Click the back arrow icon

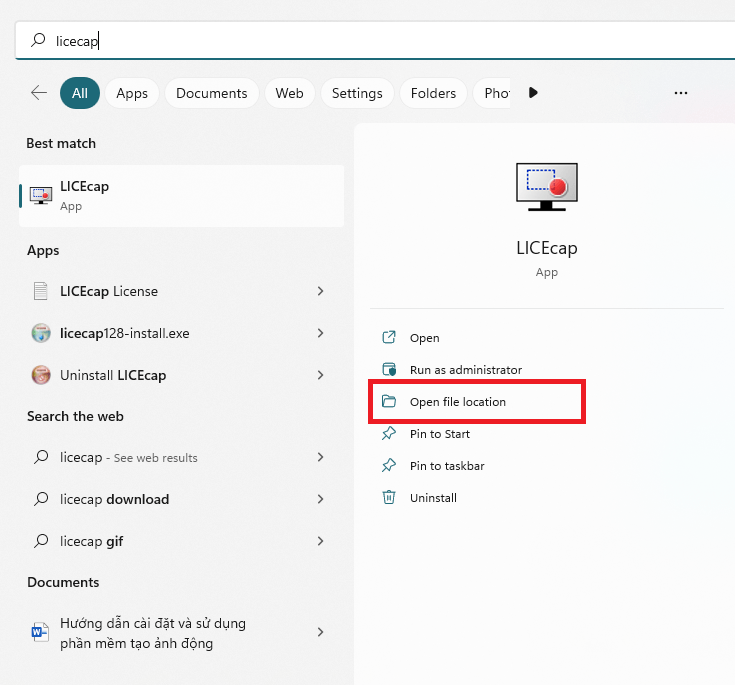click(39, 92)
